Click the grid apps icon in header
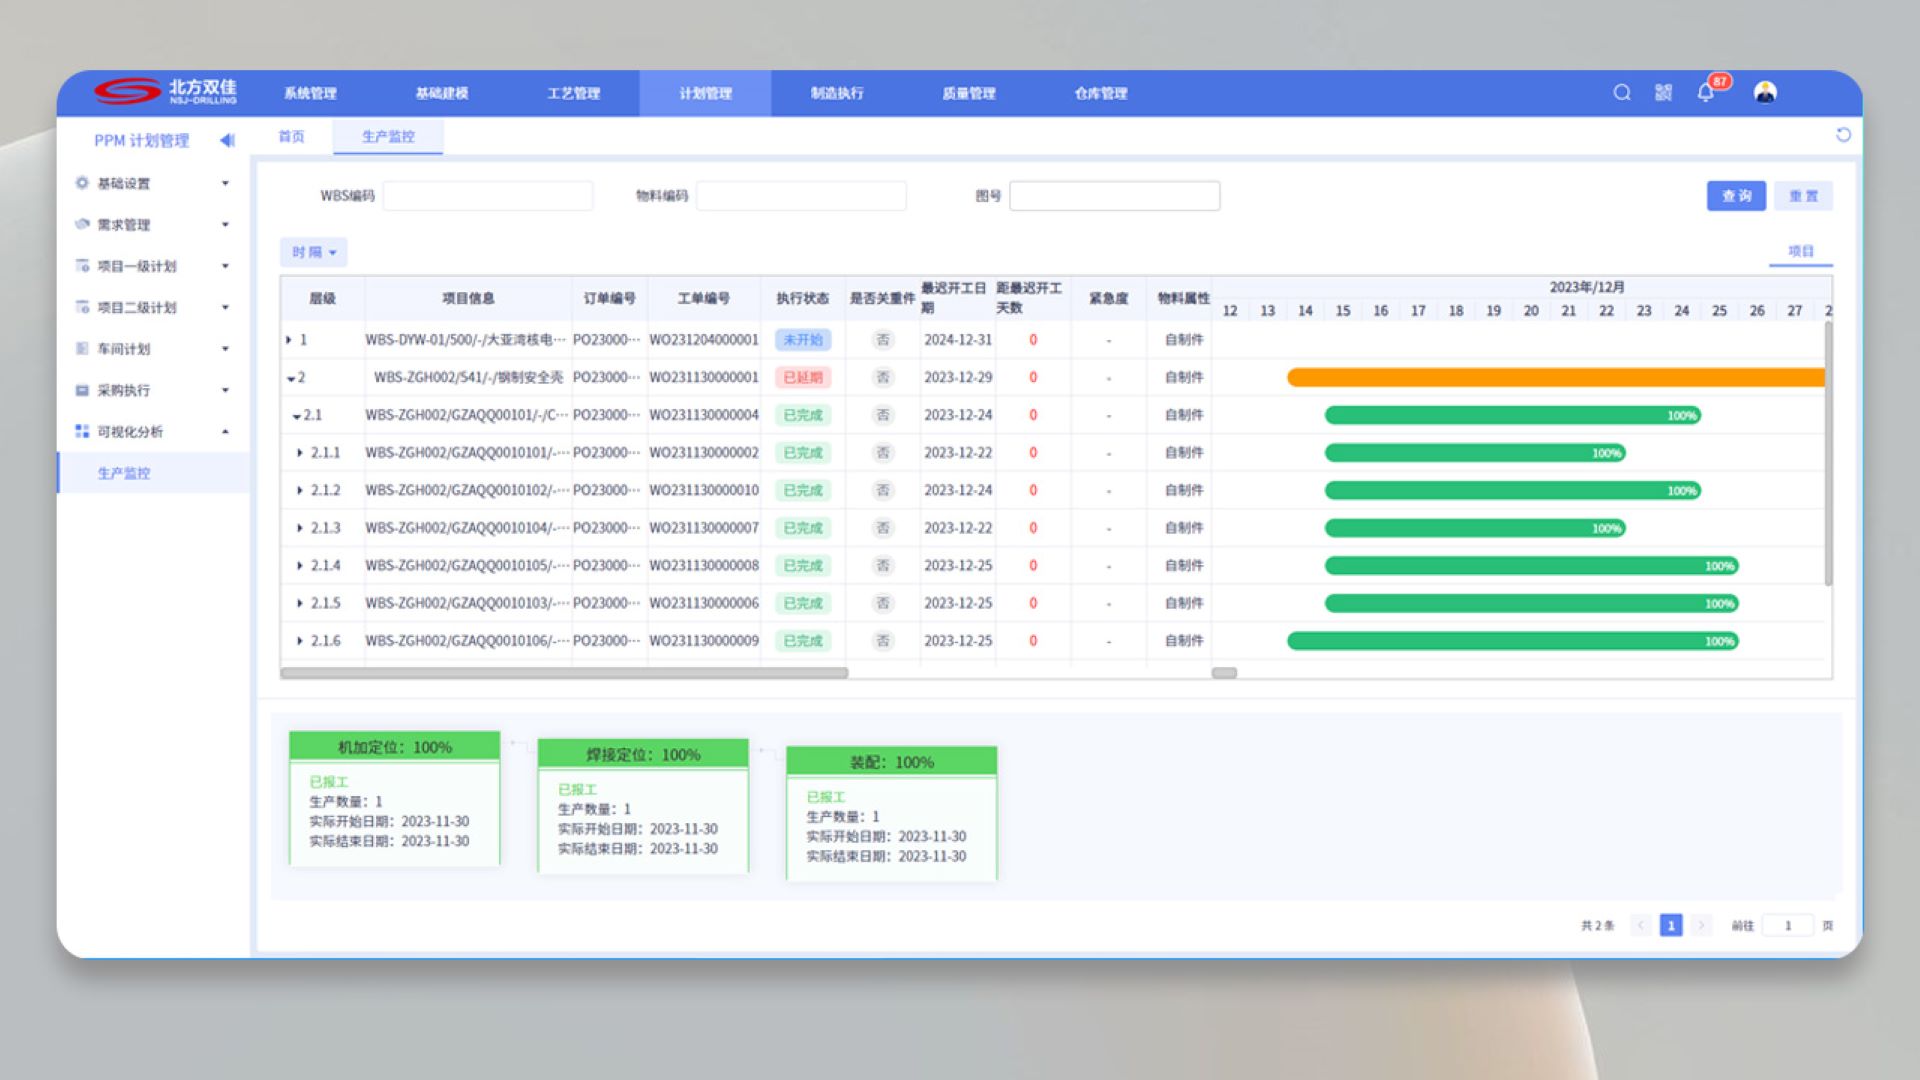 coord(1663,93)
